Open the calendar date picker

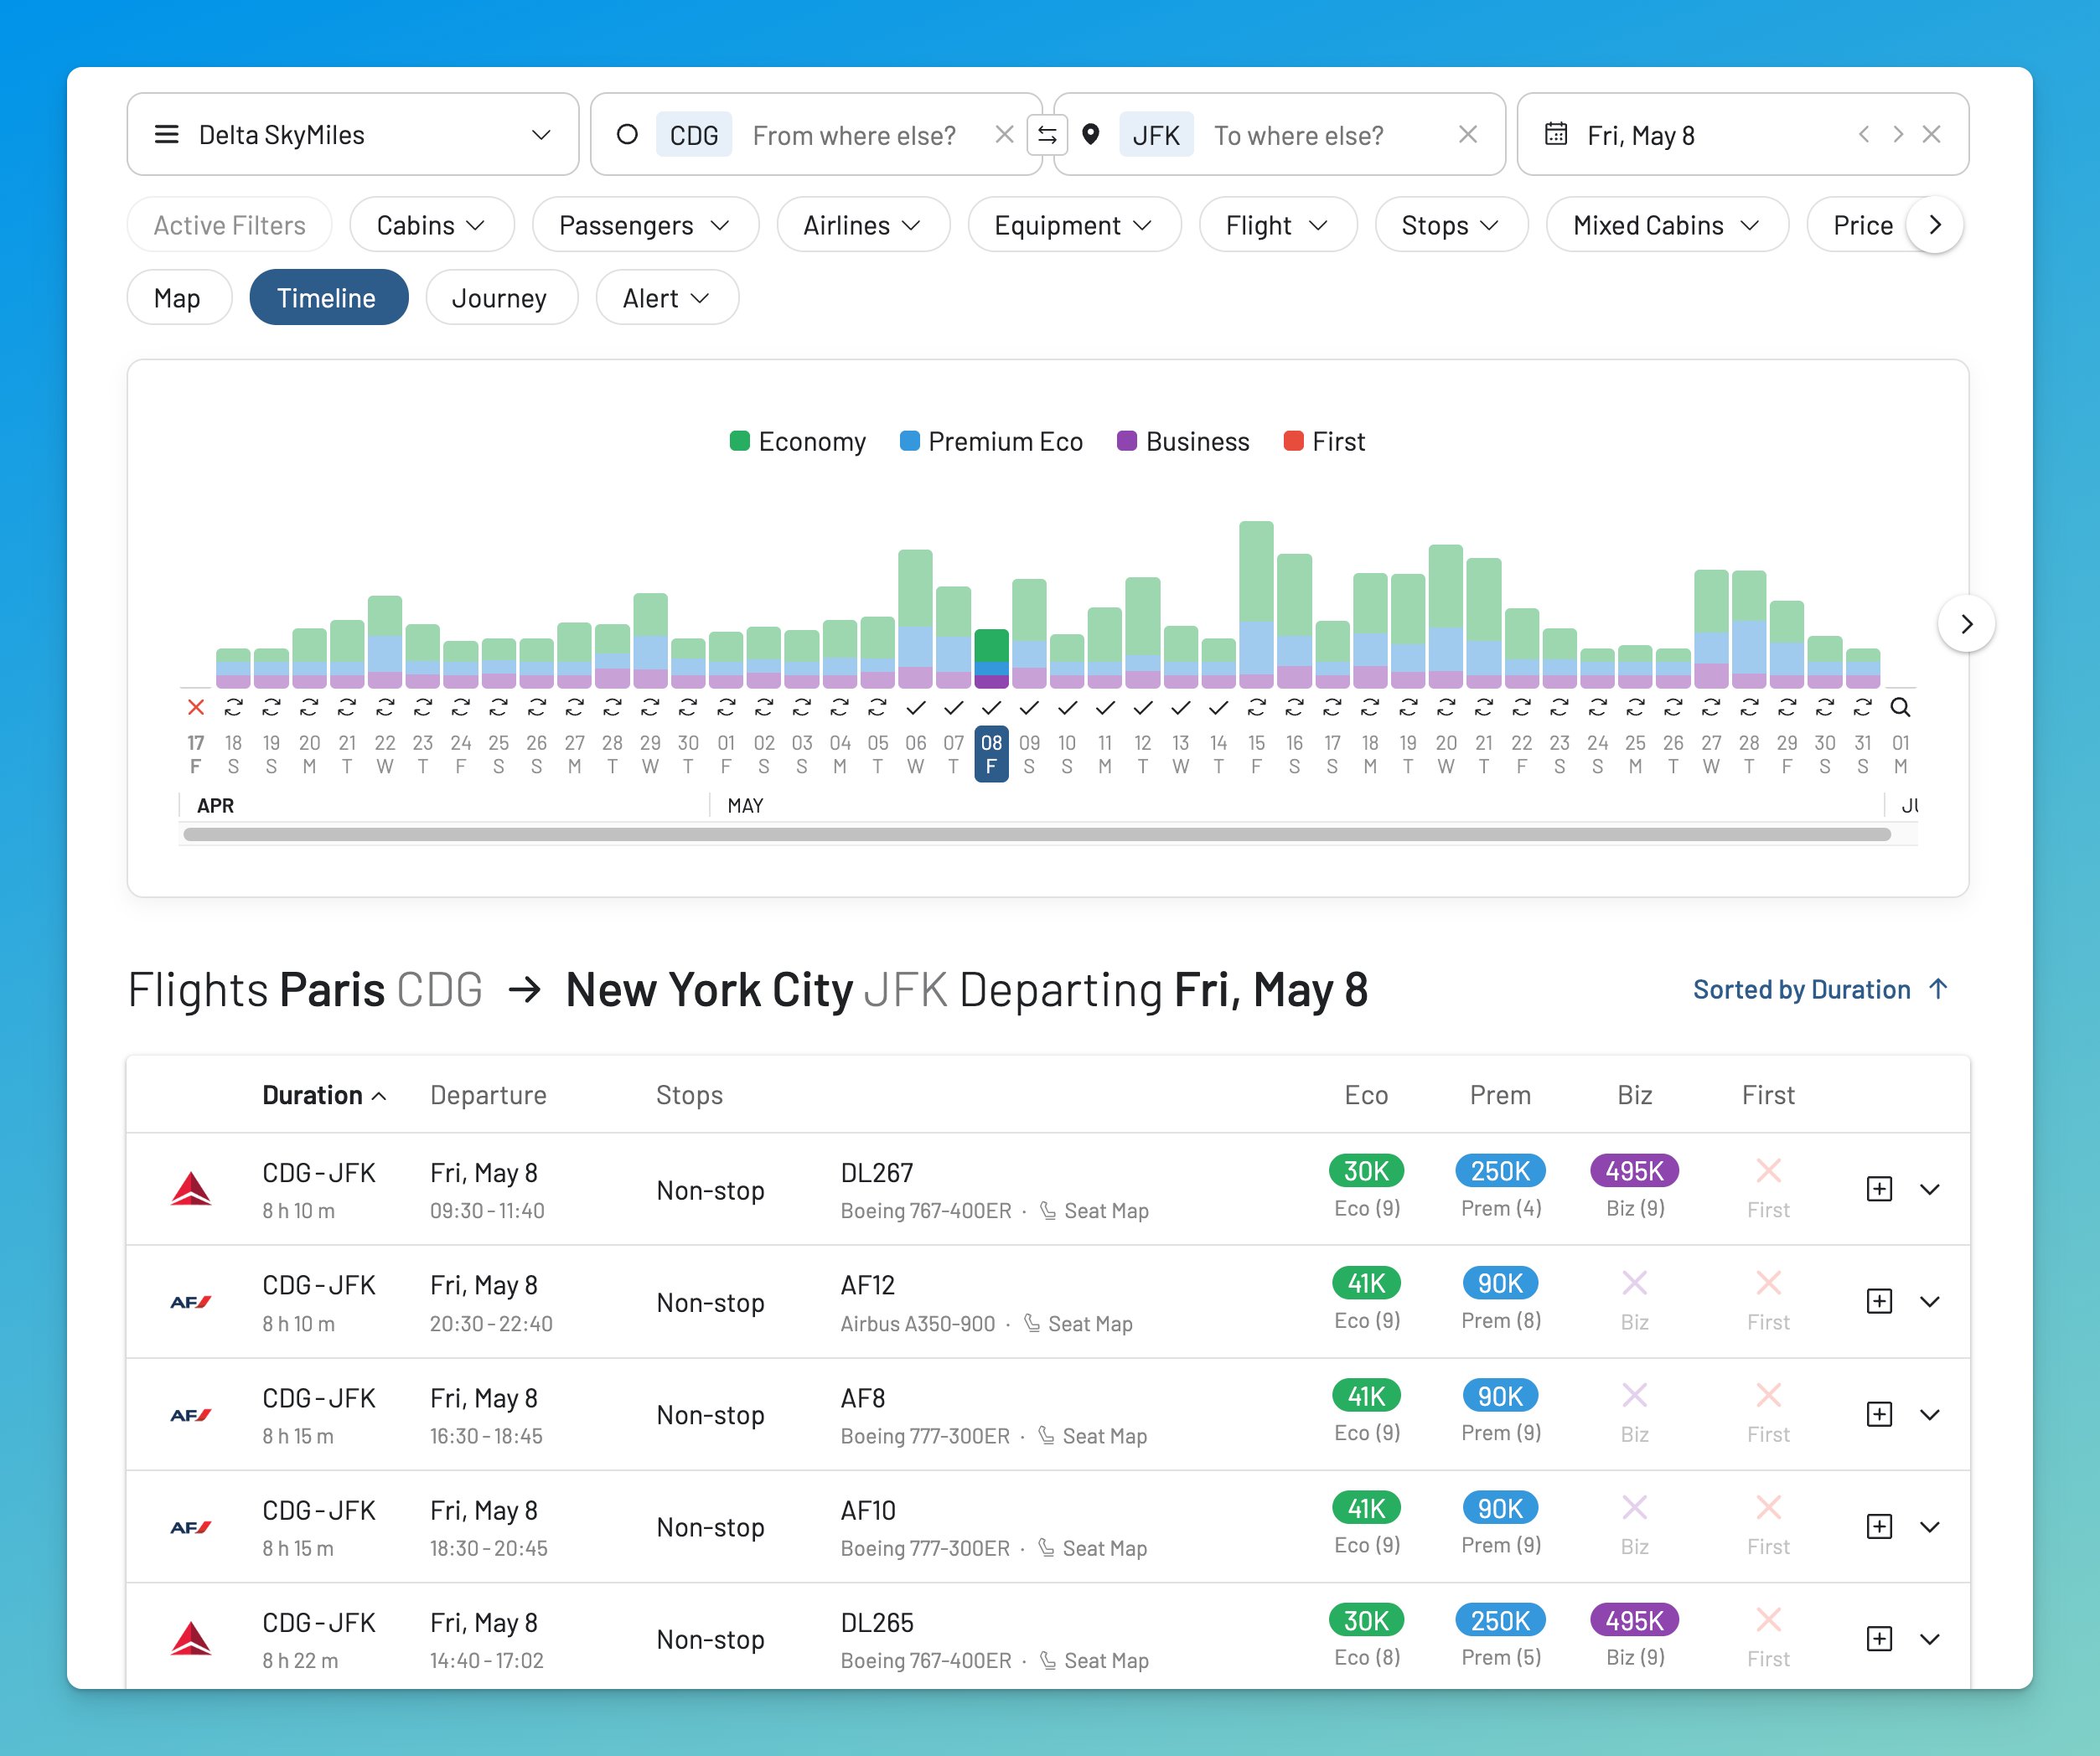(x=1556, y=134)
